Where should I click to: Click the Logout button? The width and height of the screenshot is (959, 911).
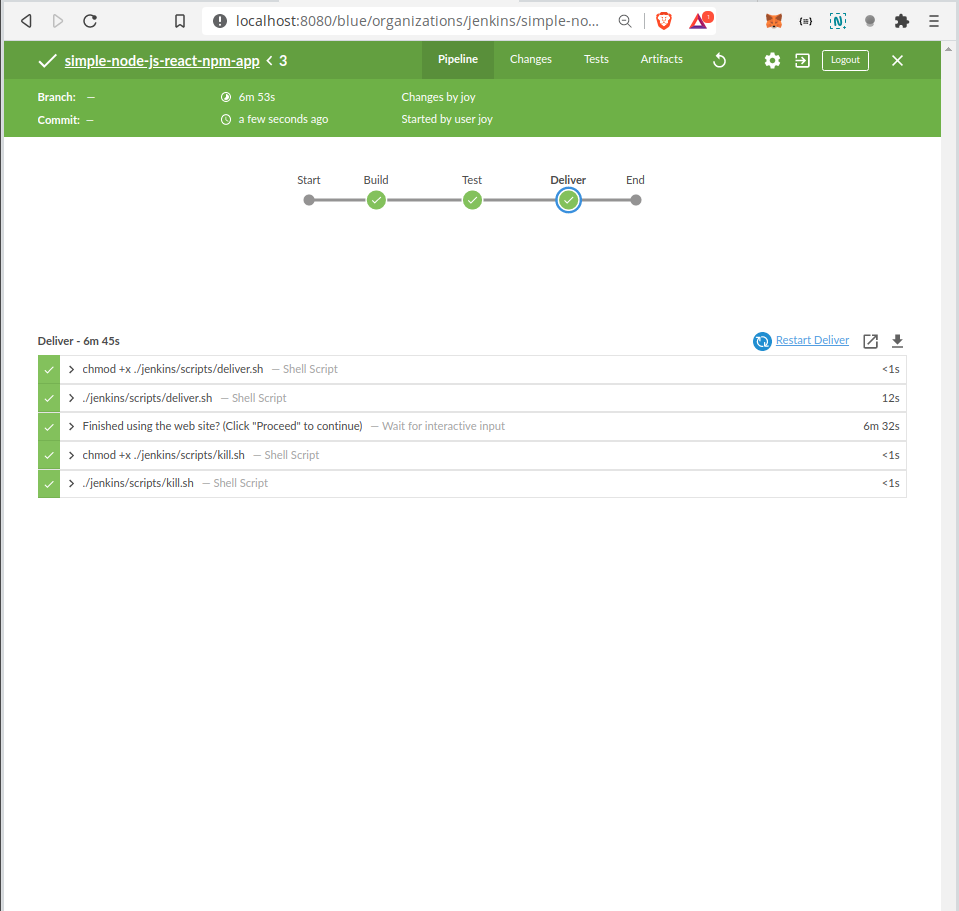845,60
